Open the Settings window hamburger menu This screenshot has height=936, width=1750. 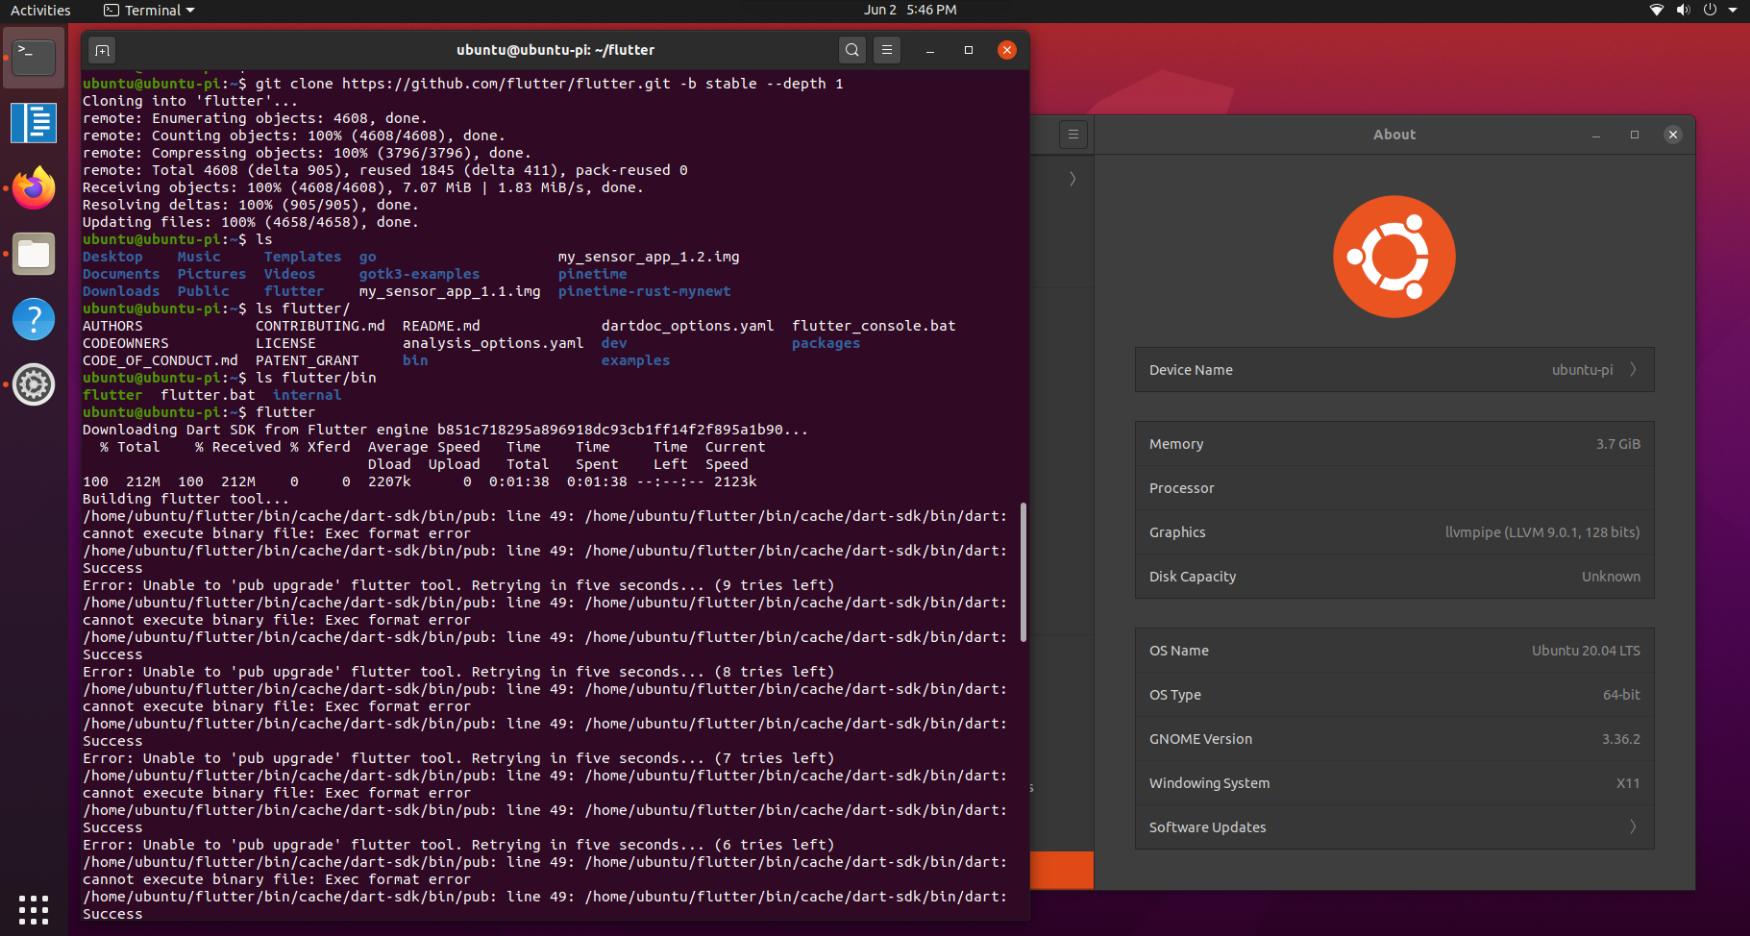point(1073,134)
